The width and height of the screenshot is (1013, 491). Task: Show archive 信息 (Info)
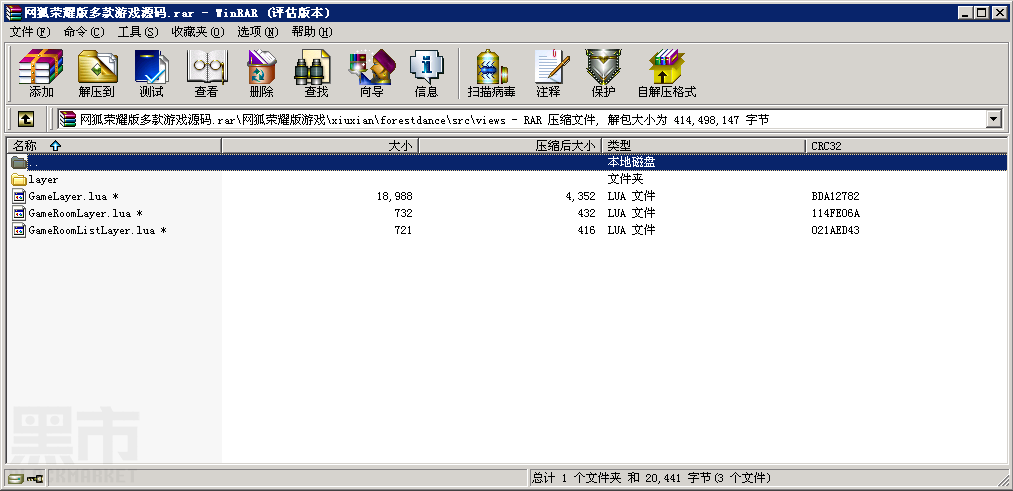[426, 73]
